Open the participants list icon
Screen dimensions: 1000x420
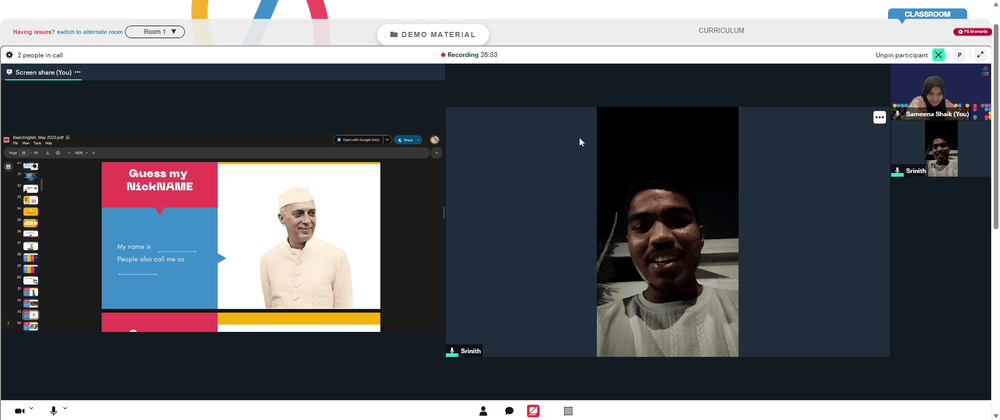coord(483,411)
